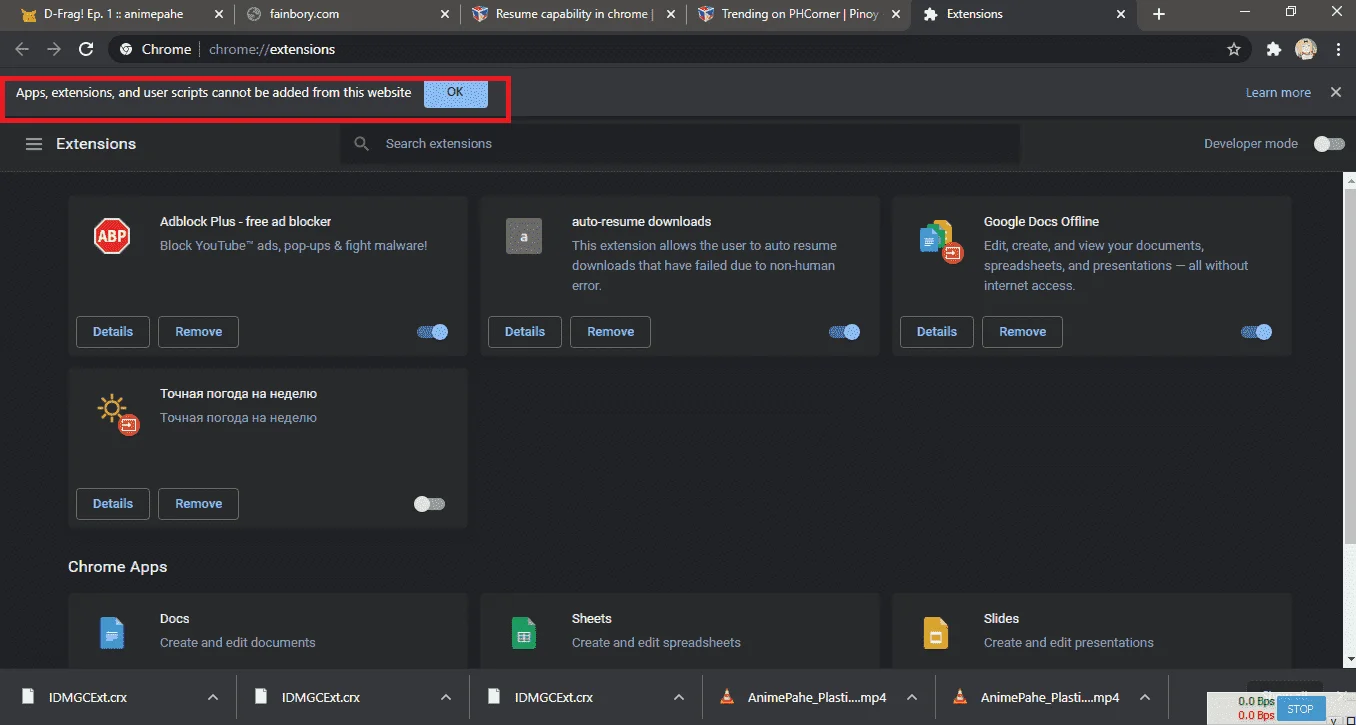Image resolution: width=1356 pixels, height=725 pixels.
Task: Click OK on the infobar message
Action: coord(456,92)
